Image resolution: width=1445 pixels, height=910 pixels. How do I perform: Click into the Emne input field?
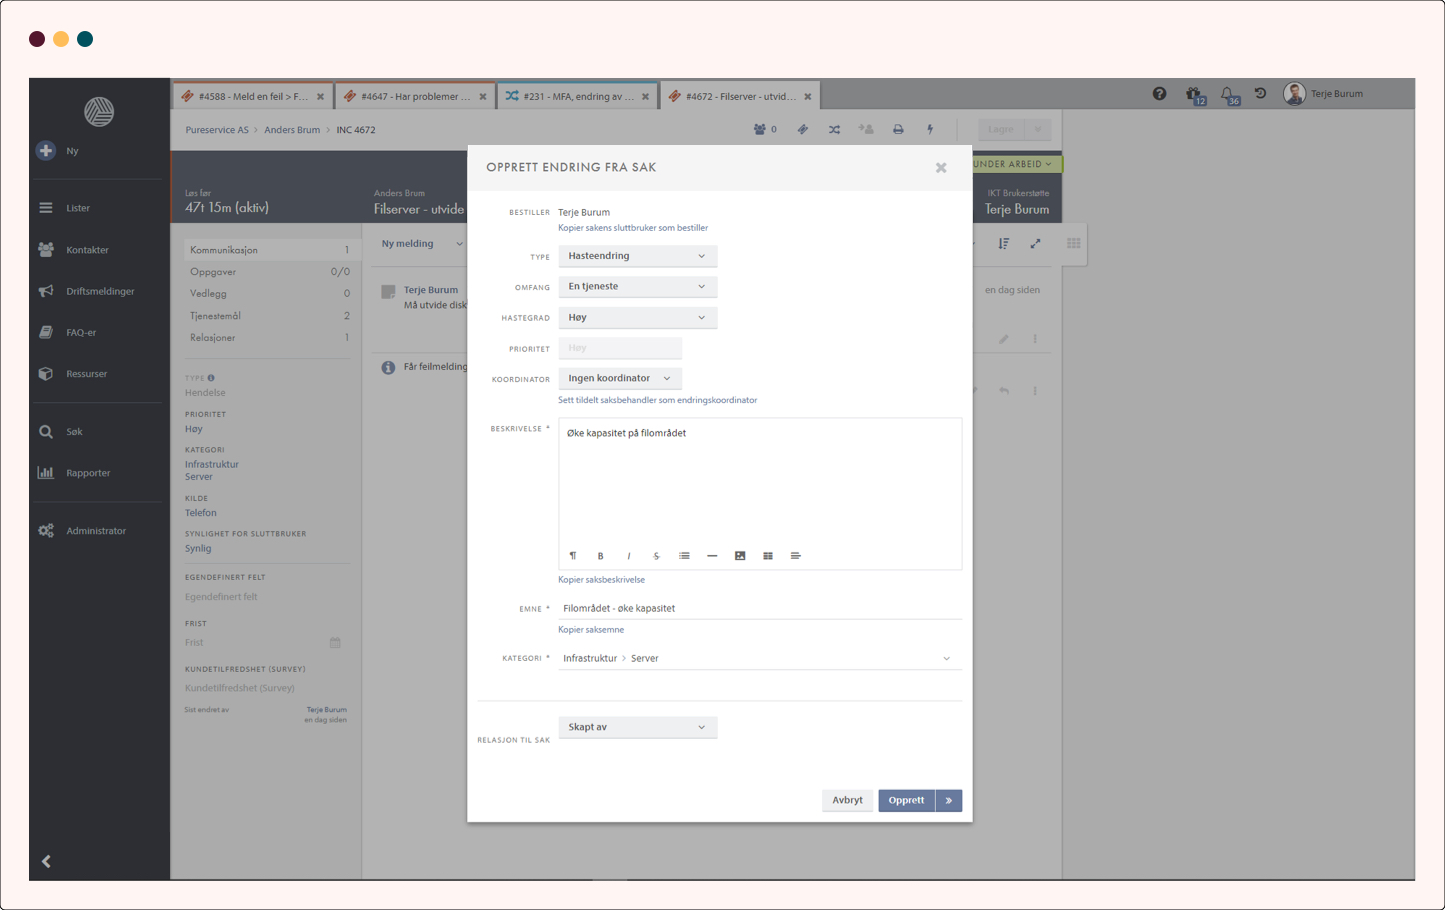coord(758,608)
